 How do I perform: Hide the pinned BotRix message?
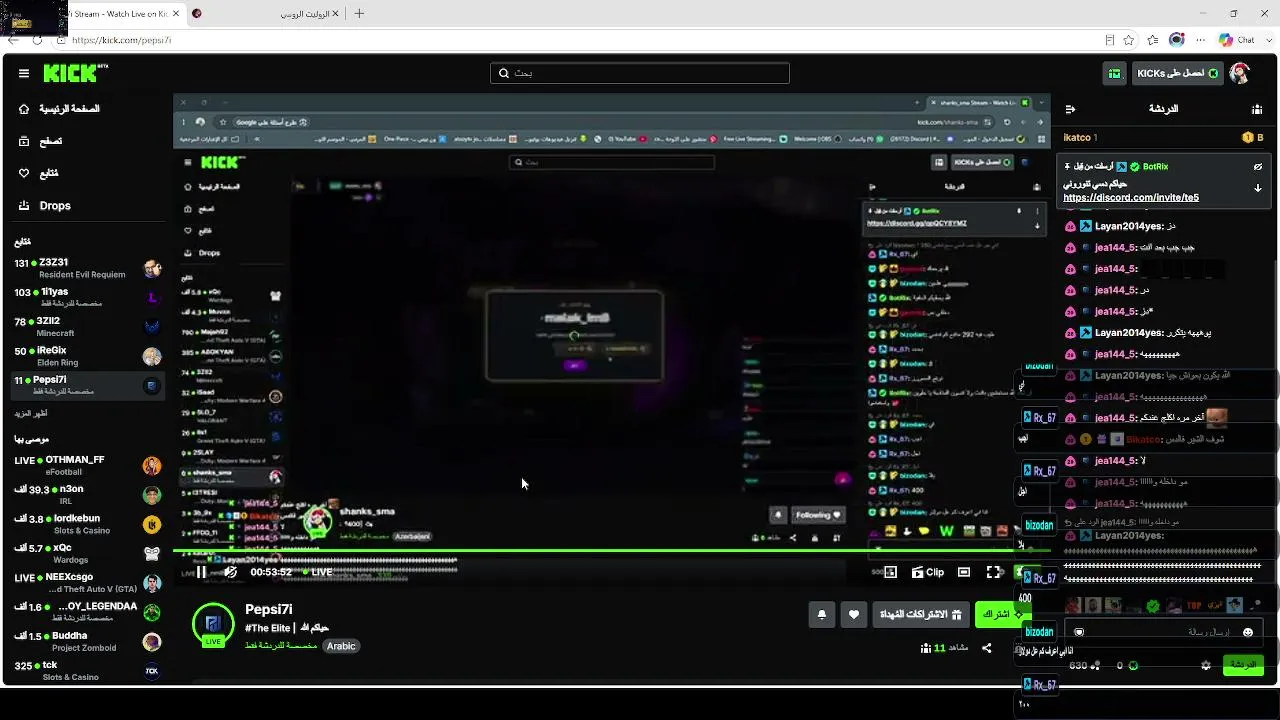tap(1258, 166)
